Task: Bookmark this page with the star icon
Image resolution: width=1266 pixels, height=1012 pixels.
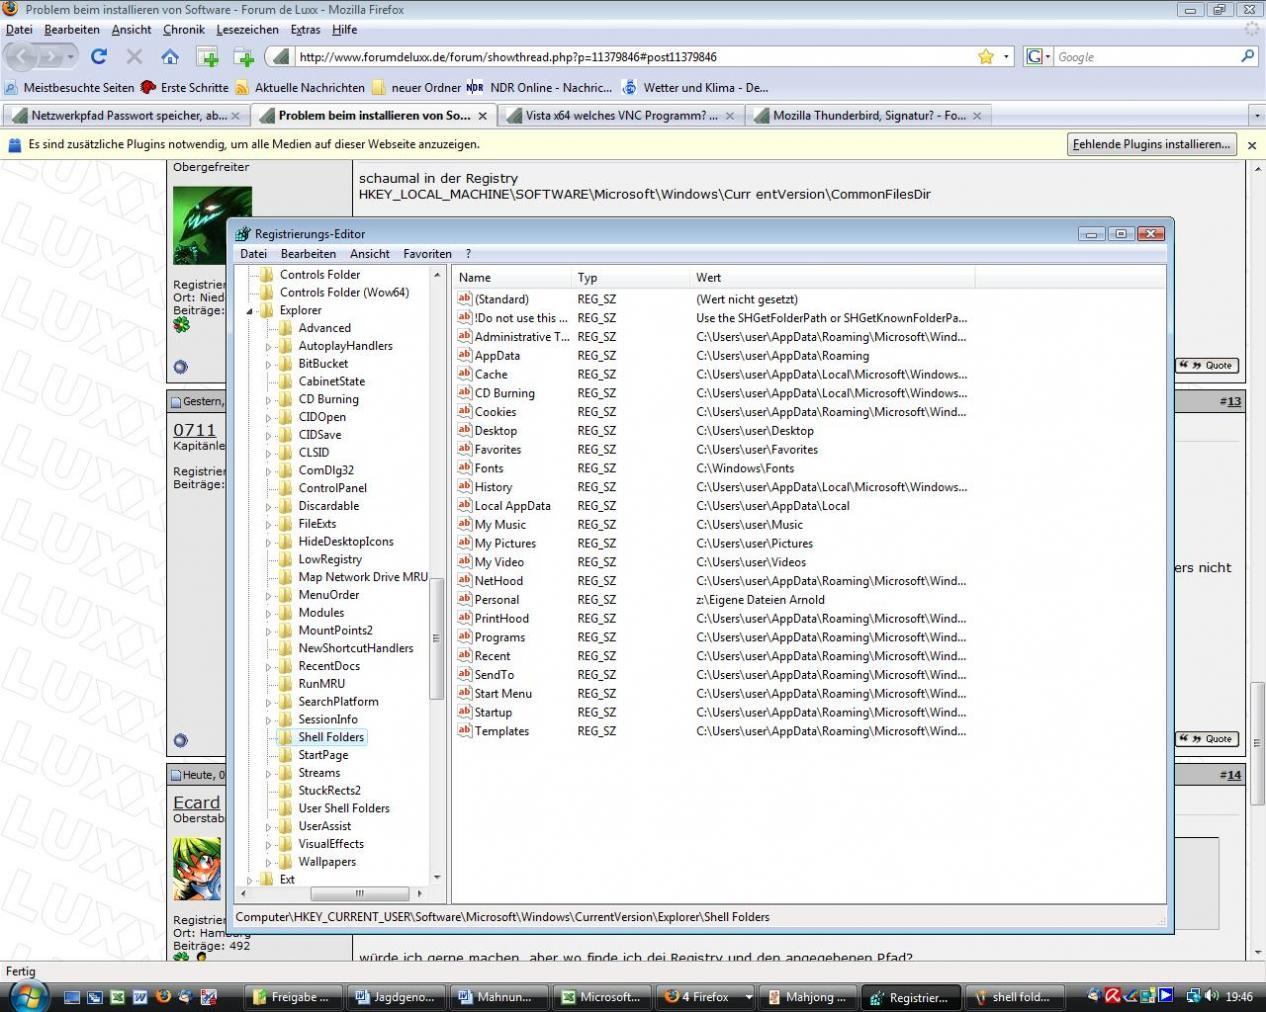Action: coord(986,57)
